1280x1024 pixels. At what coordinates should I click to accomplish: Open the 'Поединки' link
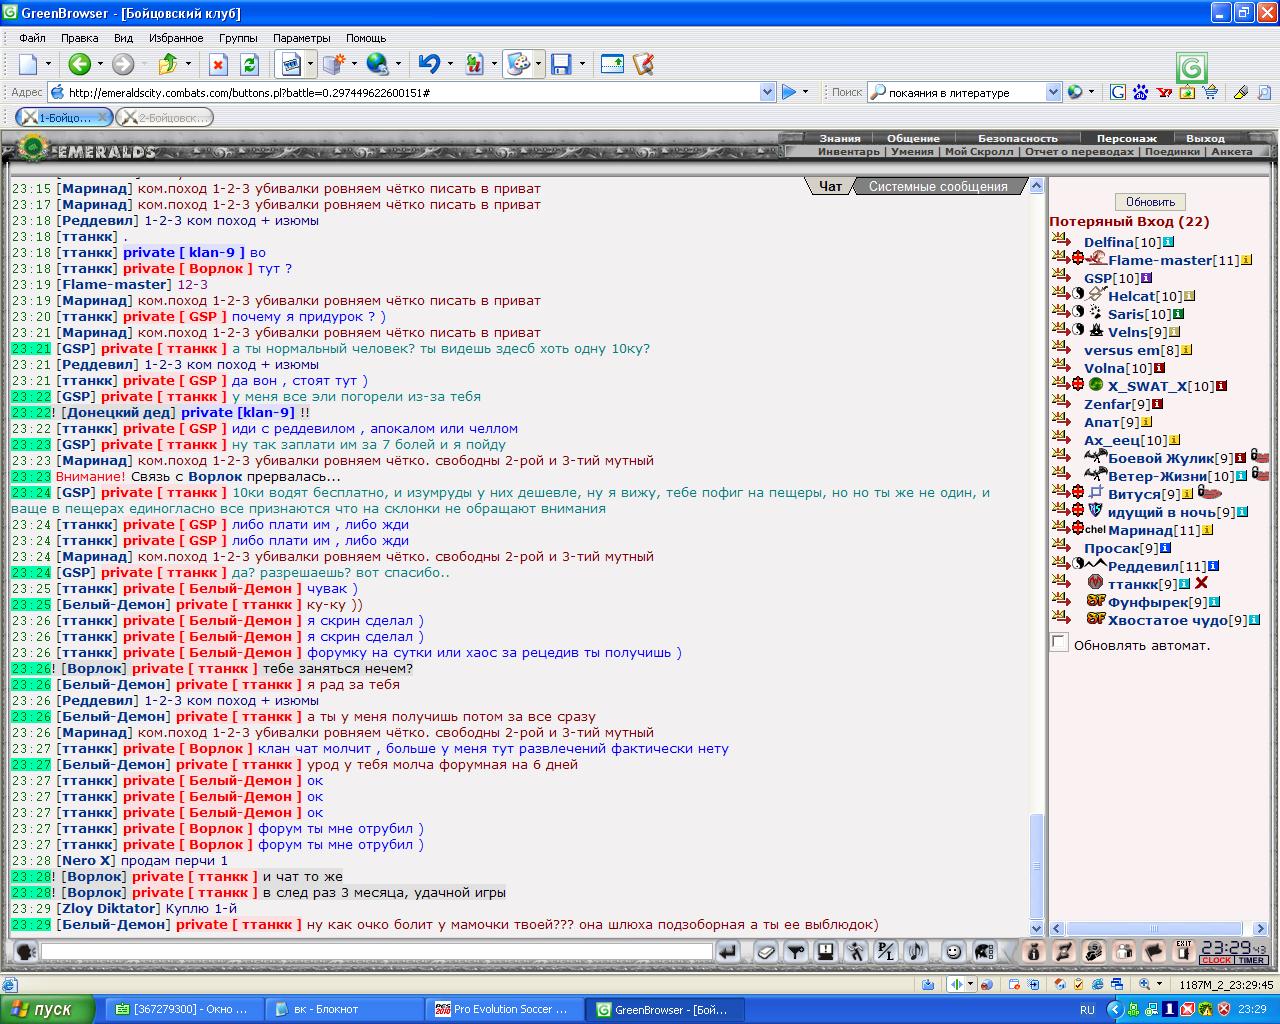(1172, 152)
